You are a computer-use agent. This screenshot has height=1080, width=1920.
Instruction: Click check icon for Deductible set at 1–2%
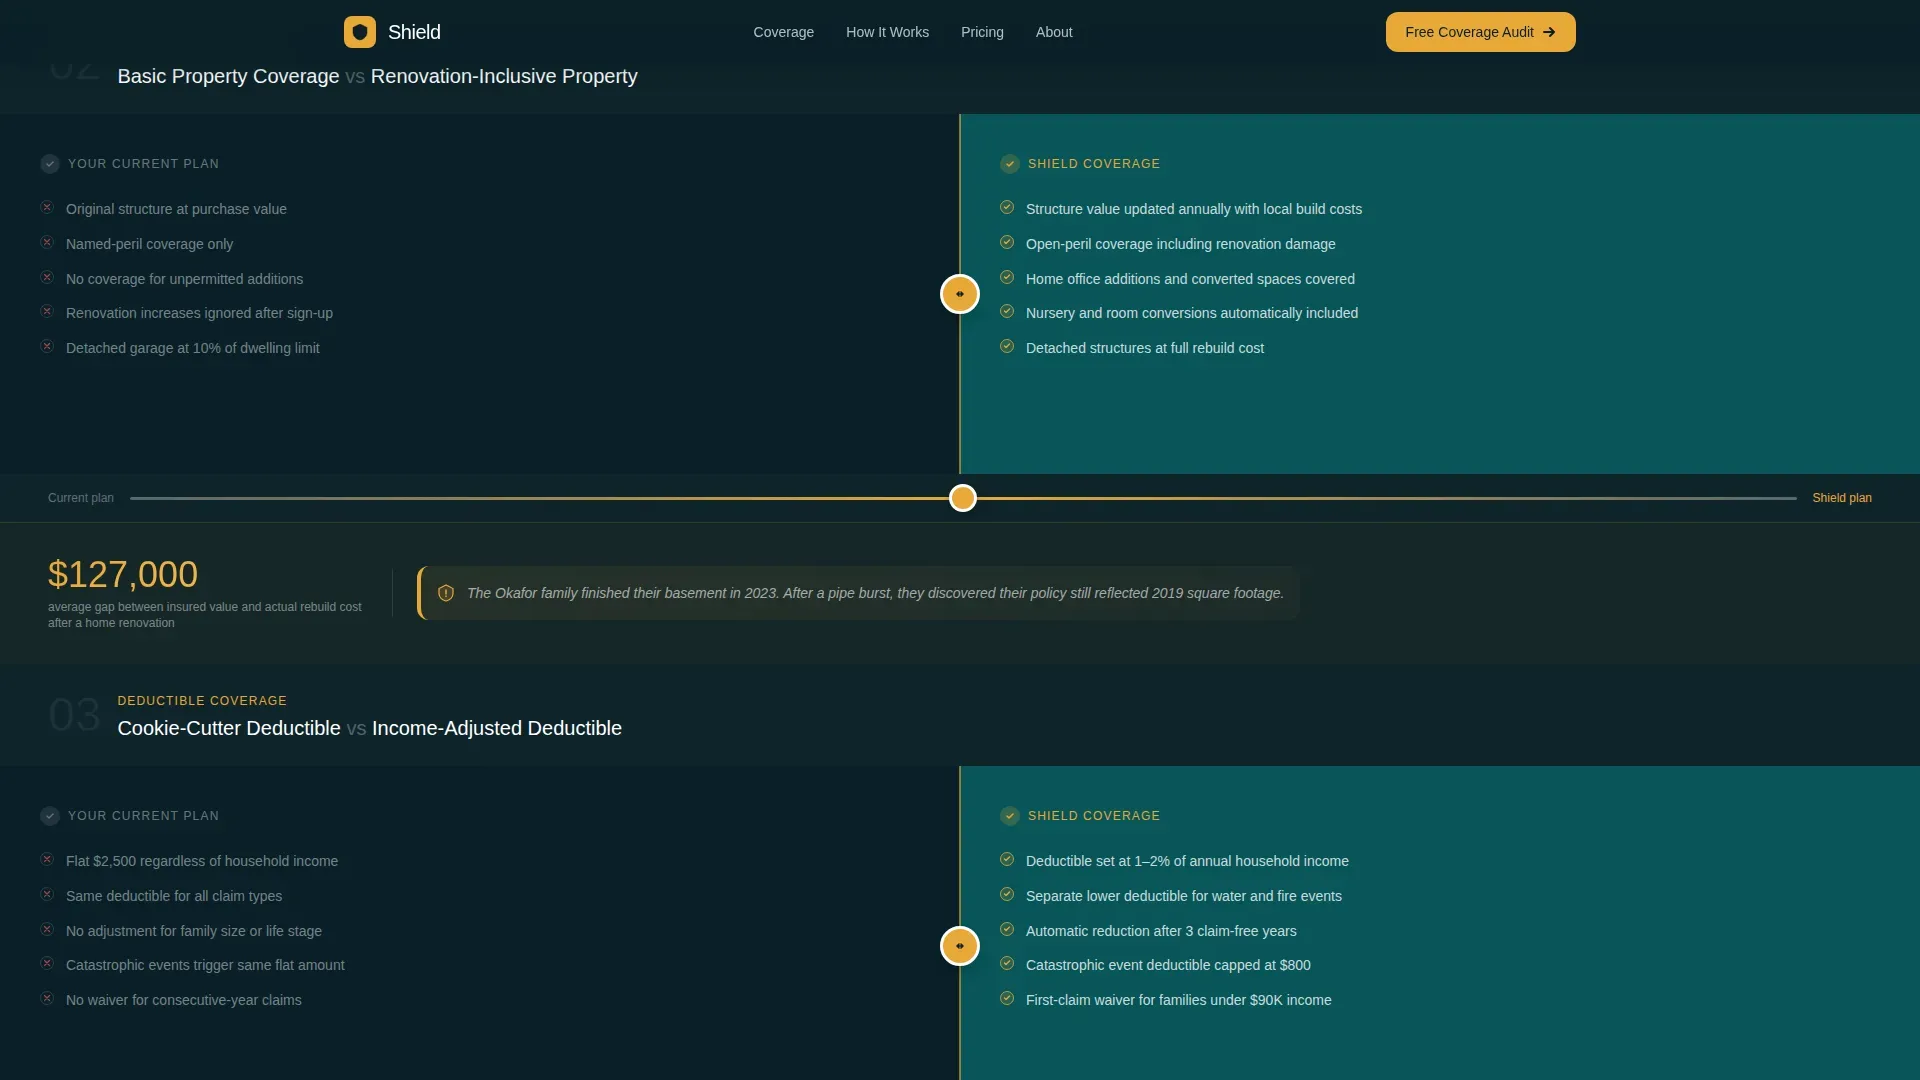click(x=1007, y=860)
